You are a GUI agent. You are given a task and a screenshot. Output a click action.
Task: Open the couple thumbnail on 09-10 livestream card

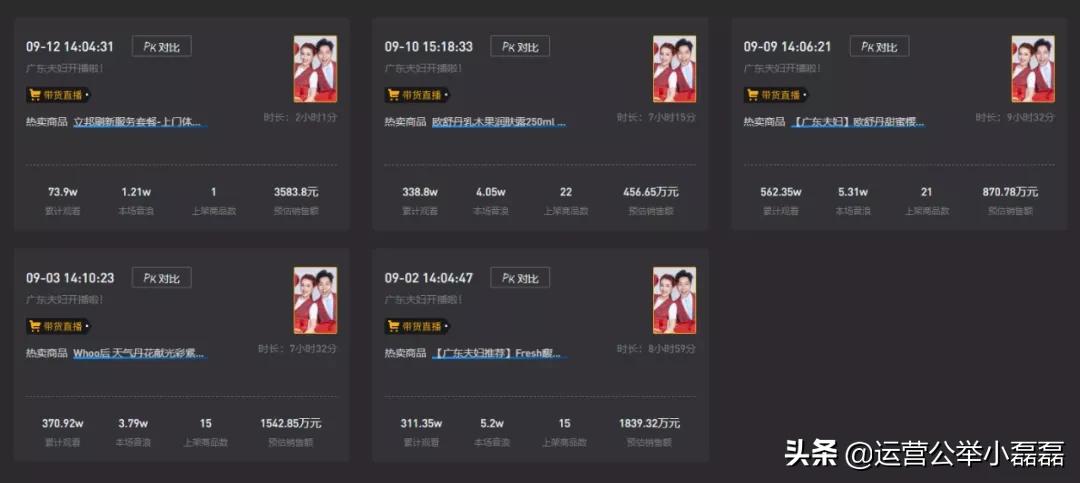[674, 69]
